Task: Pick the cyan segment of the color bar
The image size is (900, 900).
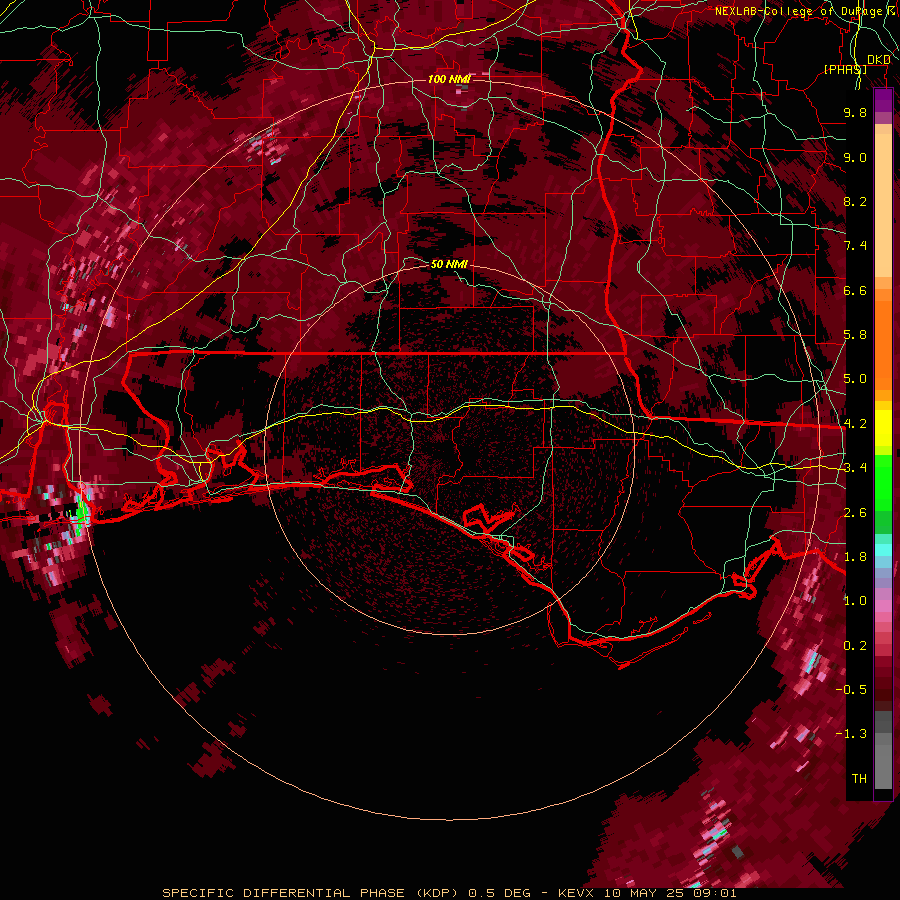Action: coord(883,550)
